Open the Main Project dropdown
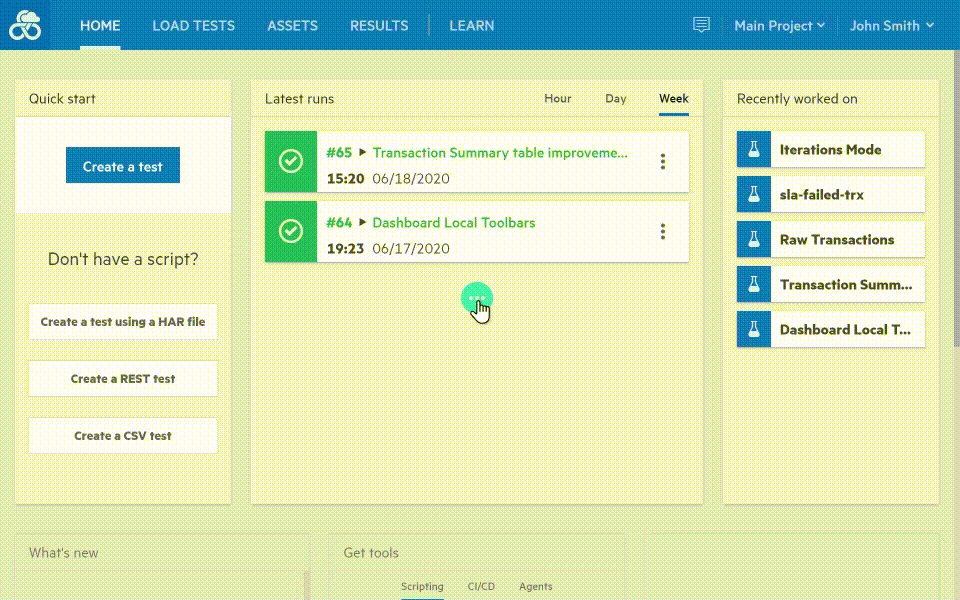The width and height of the screenshot is (960, 600). 778,25
